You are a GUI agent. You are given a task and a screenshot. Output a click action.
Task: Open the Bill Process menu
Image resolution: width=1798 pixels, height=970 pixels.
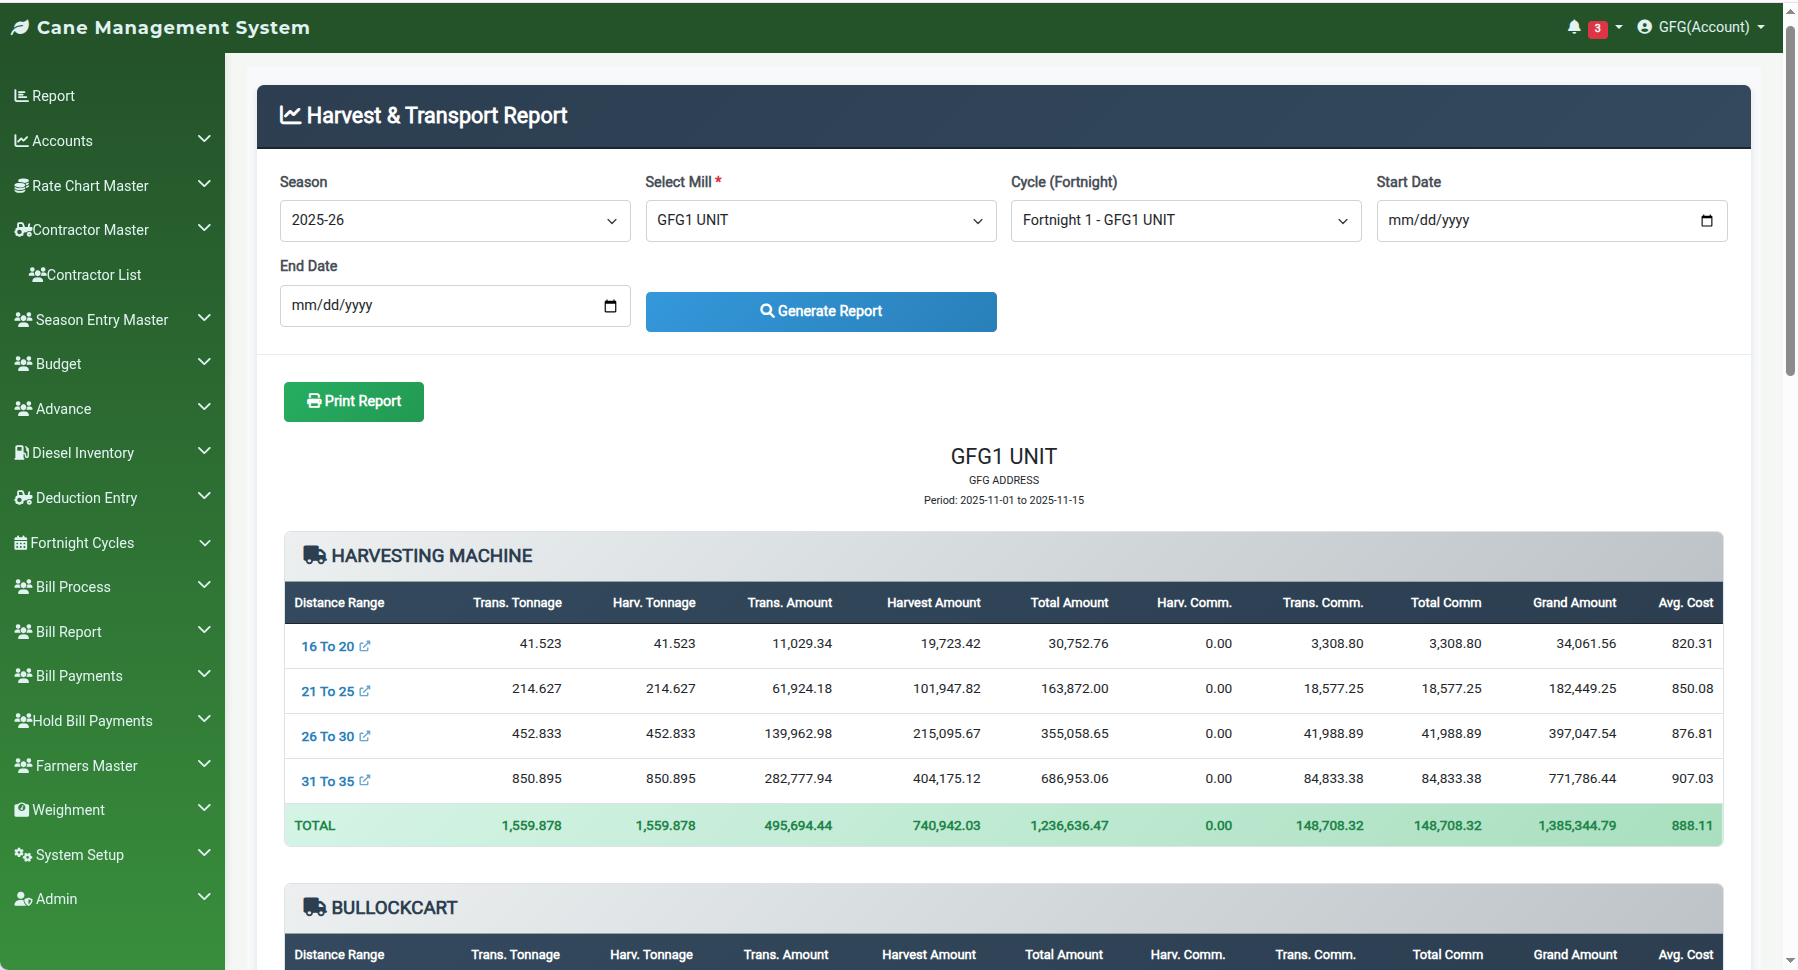tap(112, 587)
